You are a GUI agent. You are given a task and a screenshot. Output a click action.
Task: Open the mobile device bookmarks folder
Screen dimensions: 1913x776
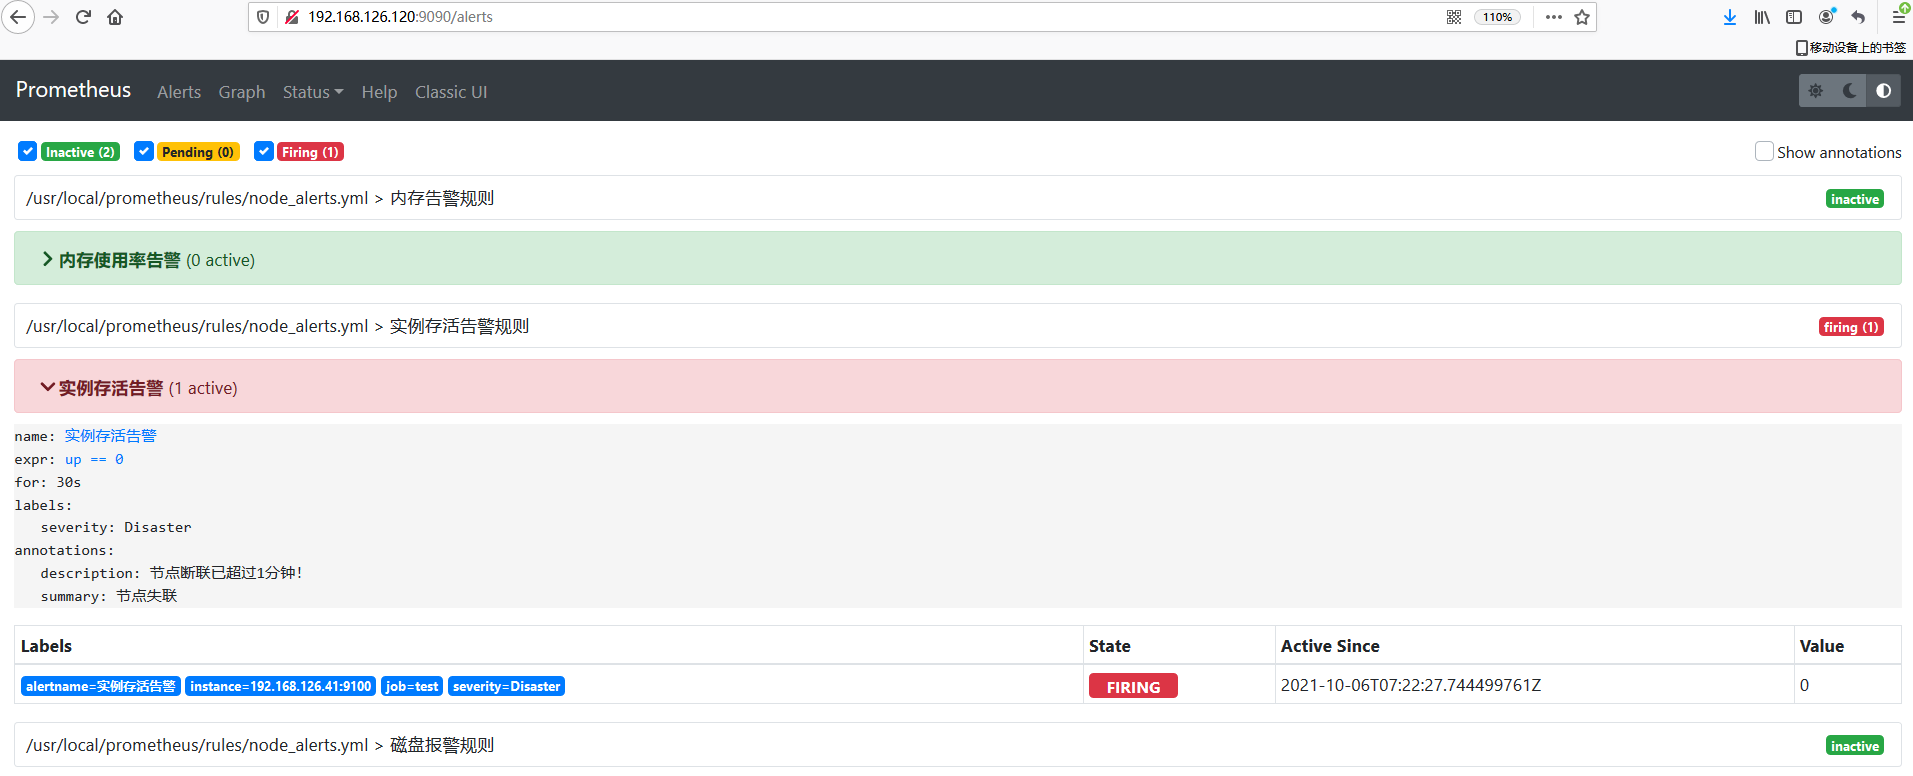1851,47
